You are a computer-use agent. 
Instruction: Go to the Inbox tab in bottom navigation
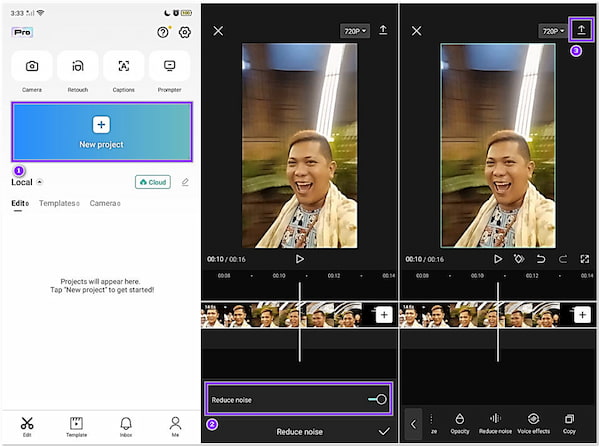126,426
